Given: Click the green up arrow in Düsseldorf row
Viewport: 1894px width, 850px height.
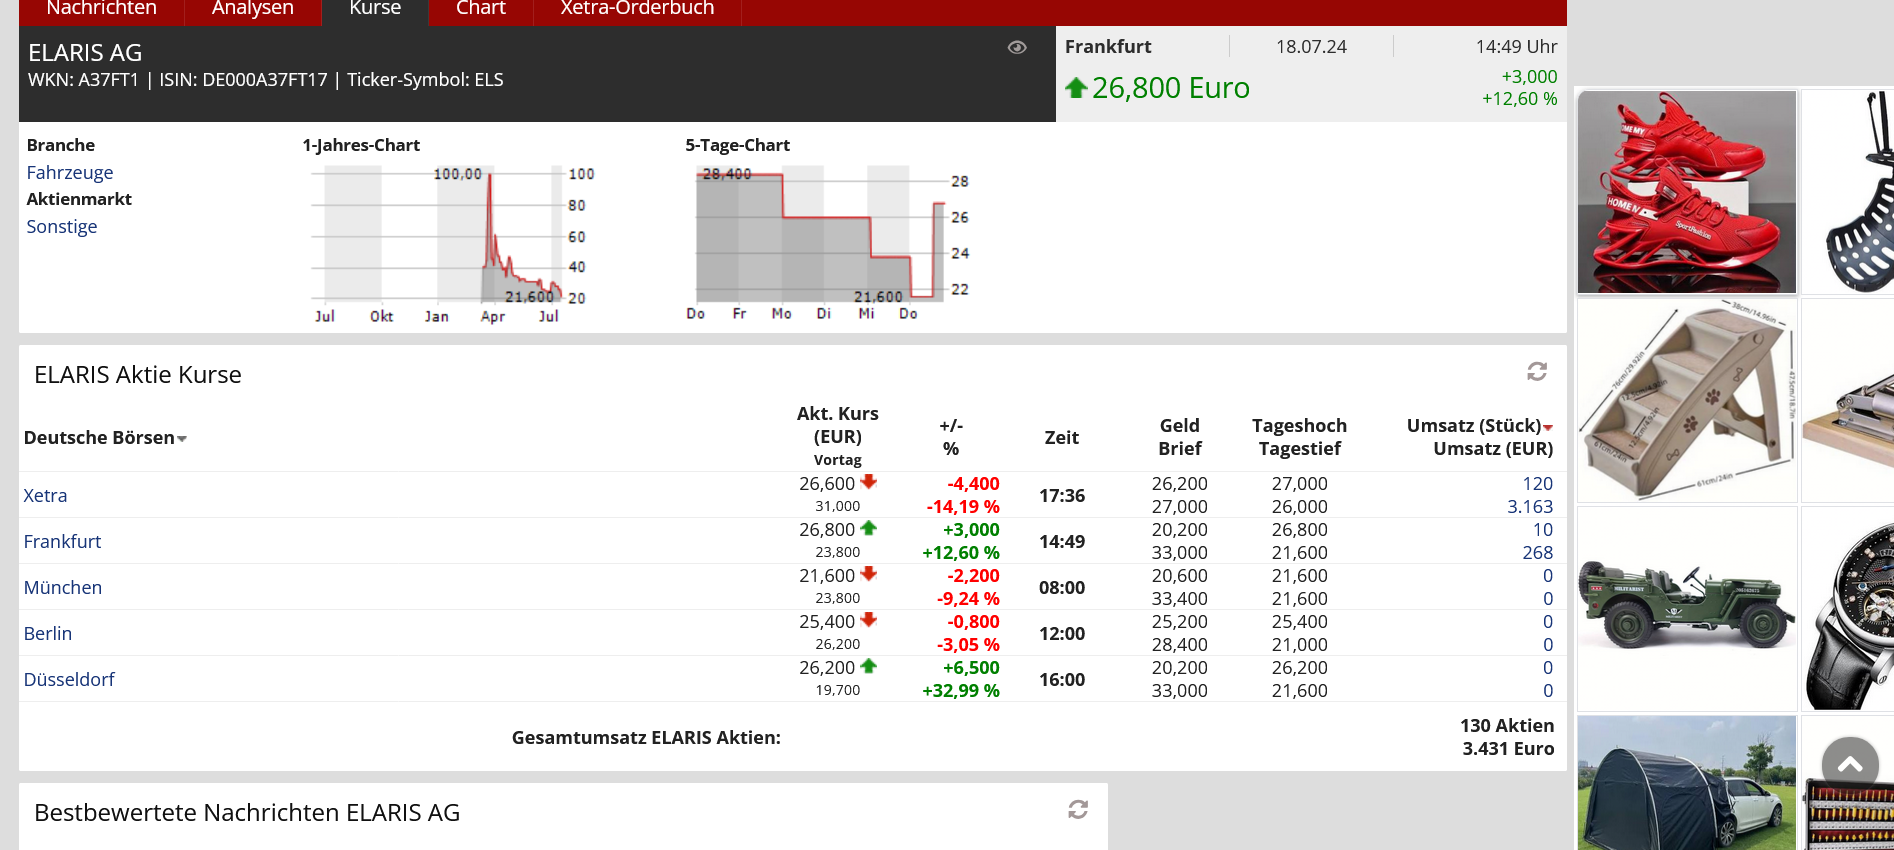Looking at the screenshot, I should (868, 666).
